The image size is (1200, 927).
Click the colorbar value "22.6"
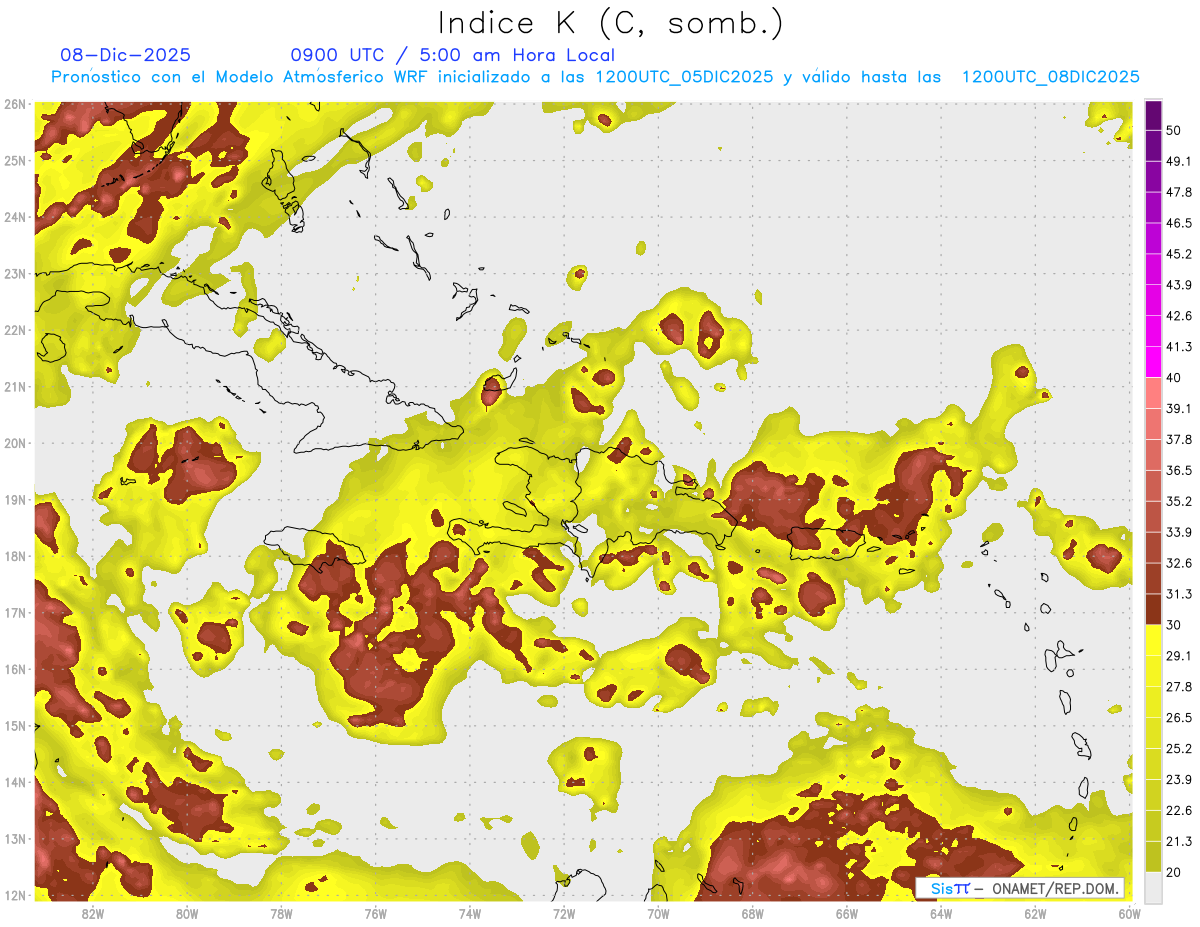click(1178, 811)
